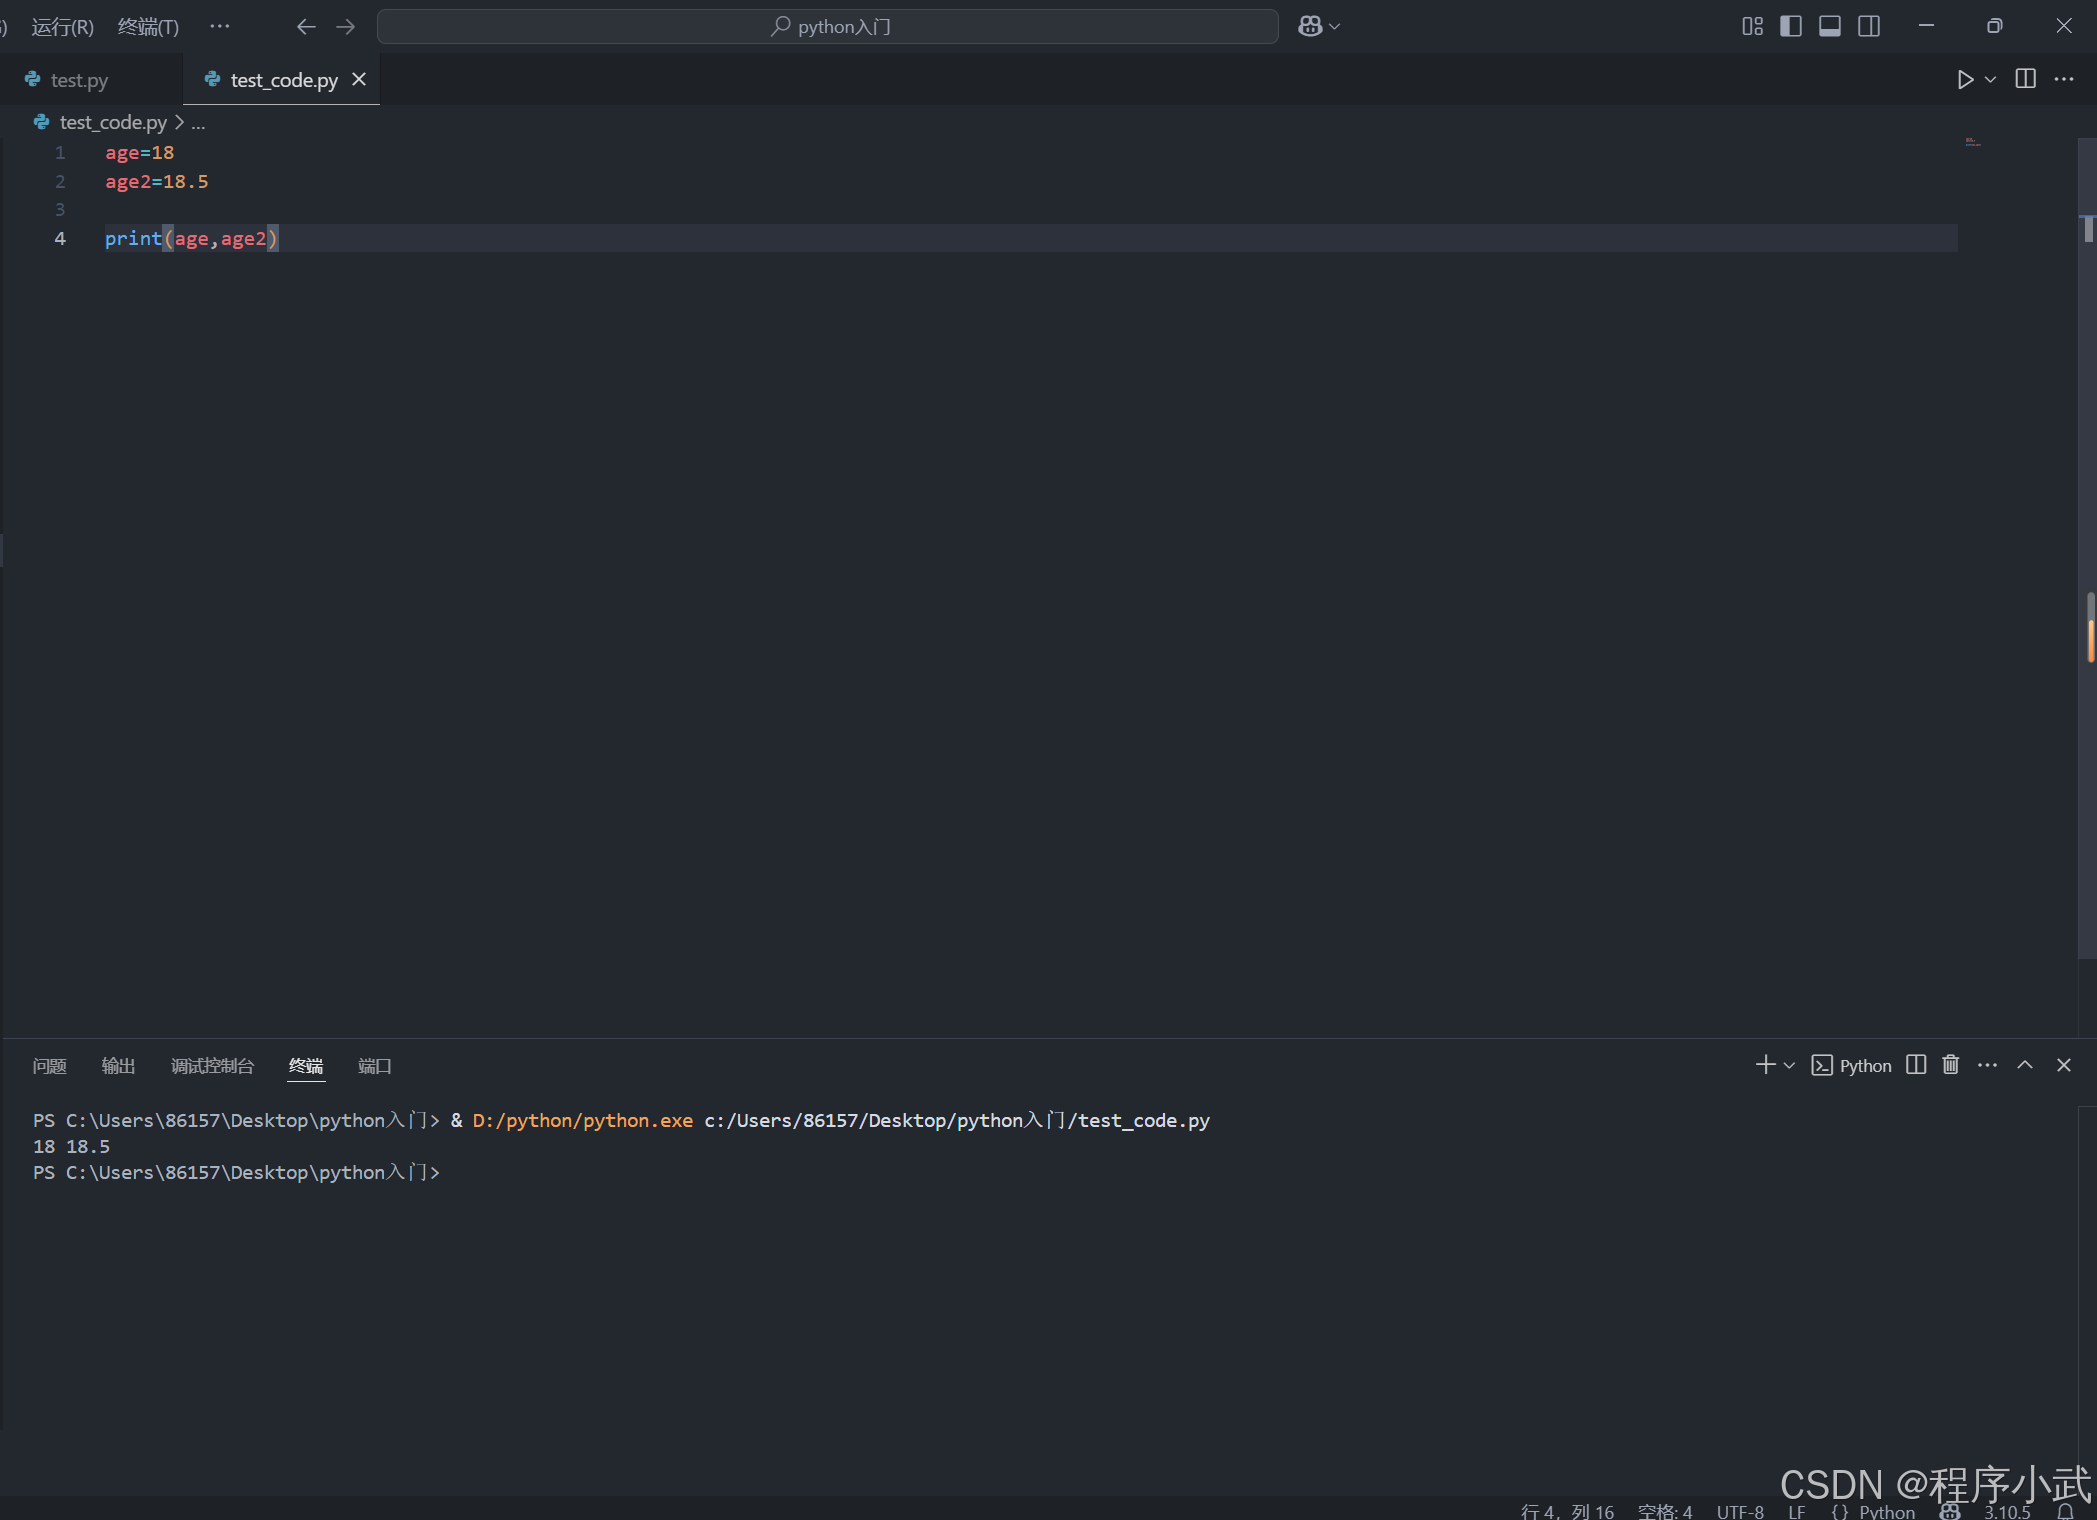
Task: Open the Copilot chat icon in title bar
Action: coord(1310,27)
